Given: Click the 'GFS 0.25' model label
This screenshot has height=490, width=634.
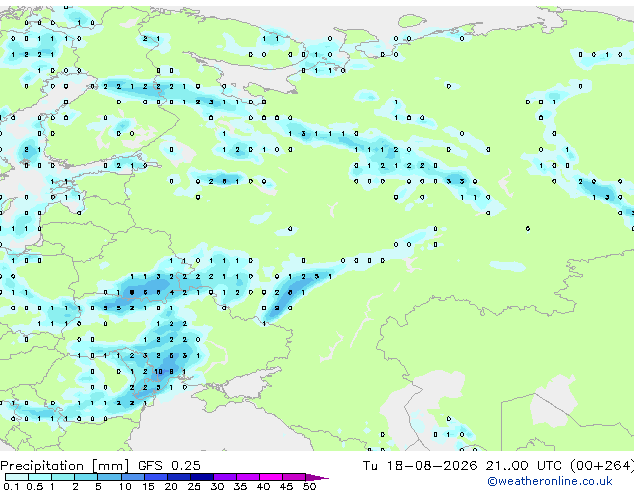Looking at the screenshot, I should click(169, 466).
